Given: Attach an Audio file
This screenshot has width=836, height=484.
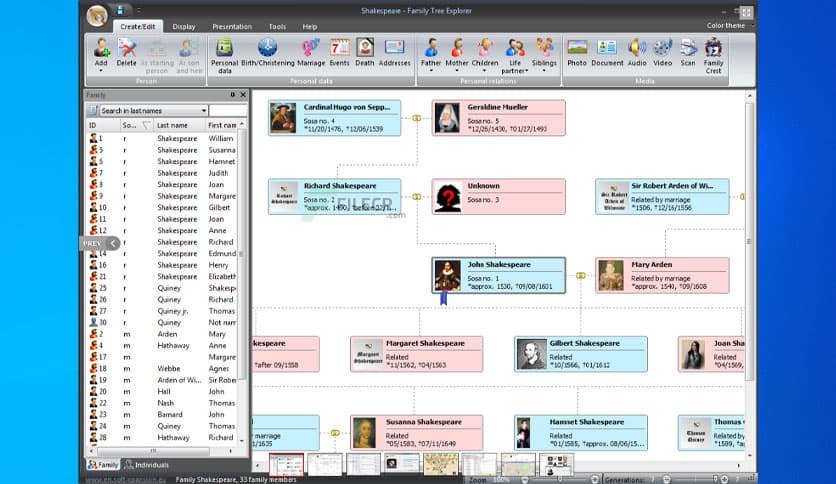Looking at the screenshot, I should (637, 52).
